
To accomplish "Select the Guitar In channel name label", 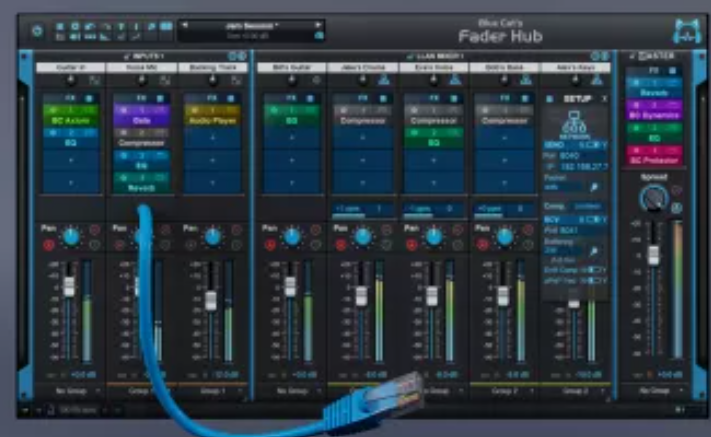I will point(71,68).
